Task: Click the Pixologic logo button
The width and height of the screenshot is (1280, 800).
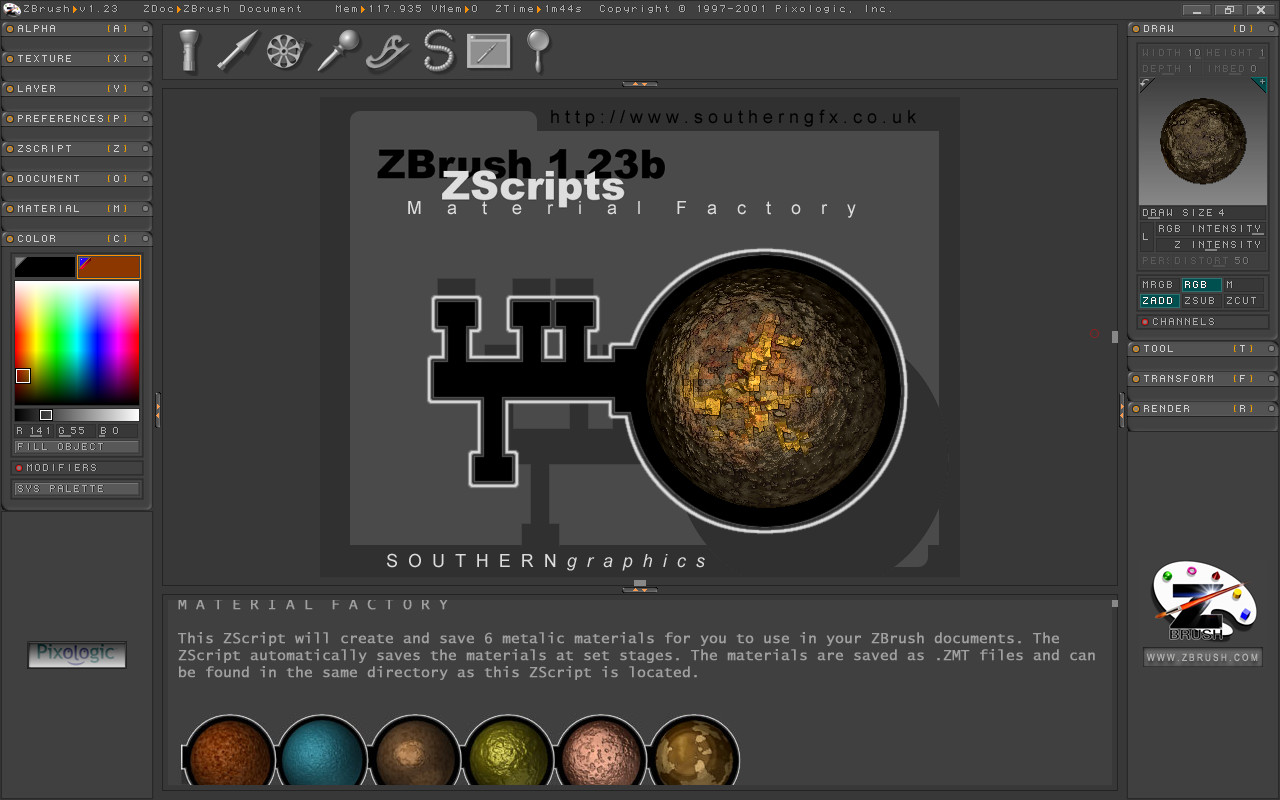Action: click(x=77, y=655)
